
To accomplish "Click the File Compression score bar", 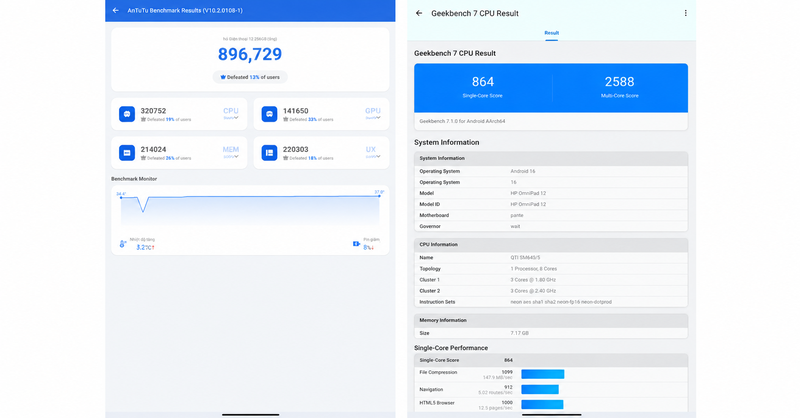I will [543, 374].
